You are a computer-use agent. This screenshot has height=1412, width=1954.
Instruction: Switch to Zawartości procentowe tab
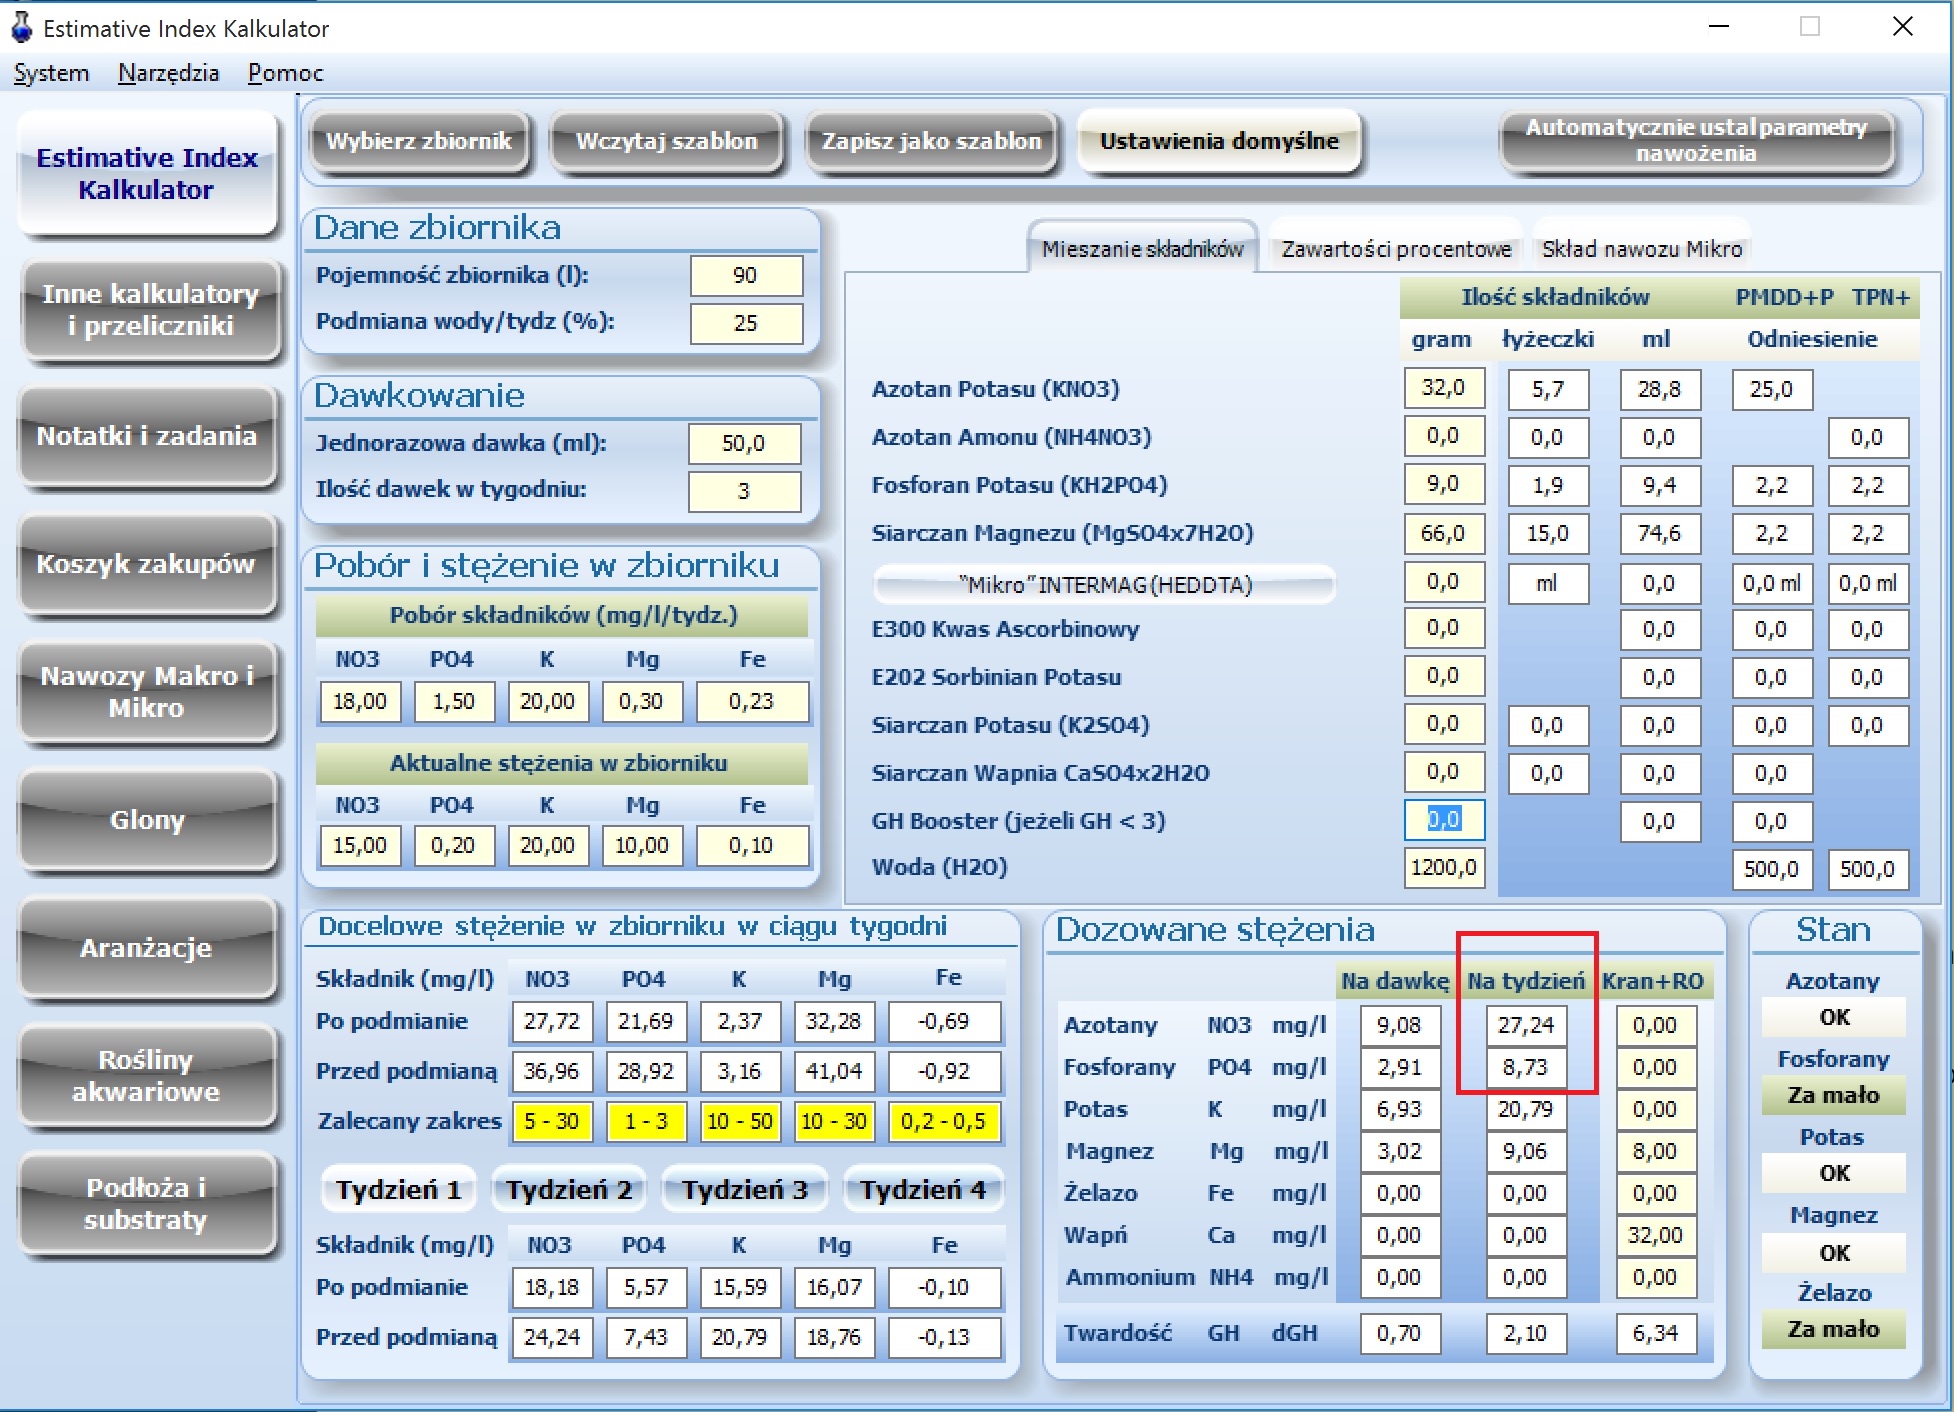(1396, 248)
